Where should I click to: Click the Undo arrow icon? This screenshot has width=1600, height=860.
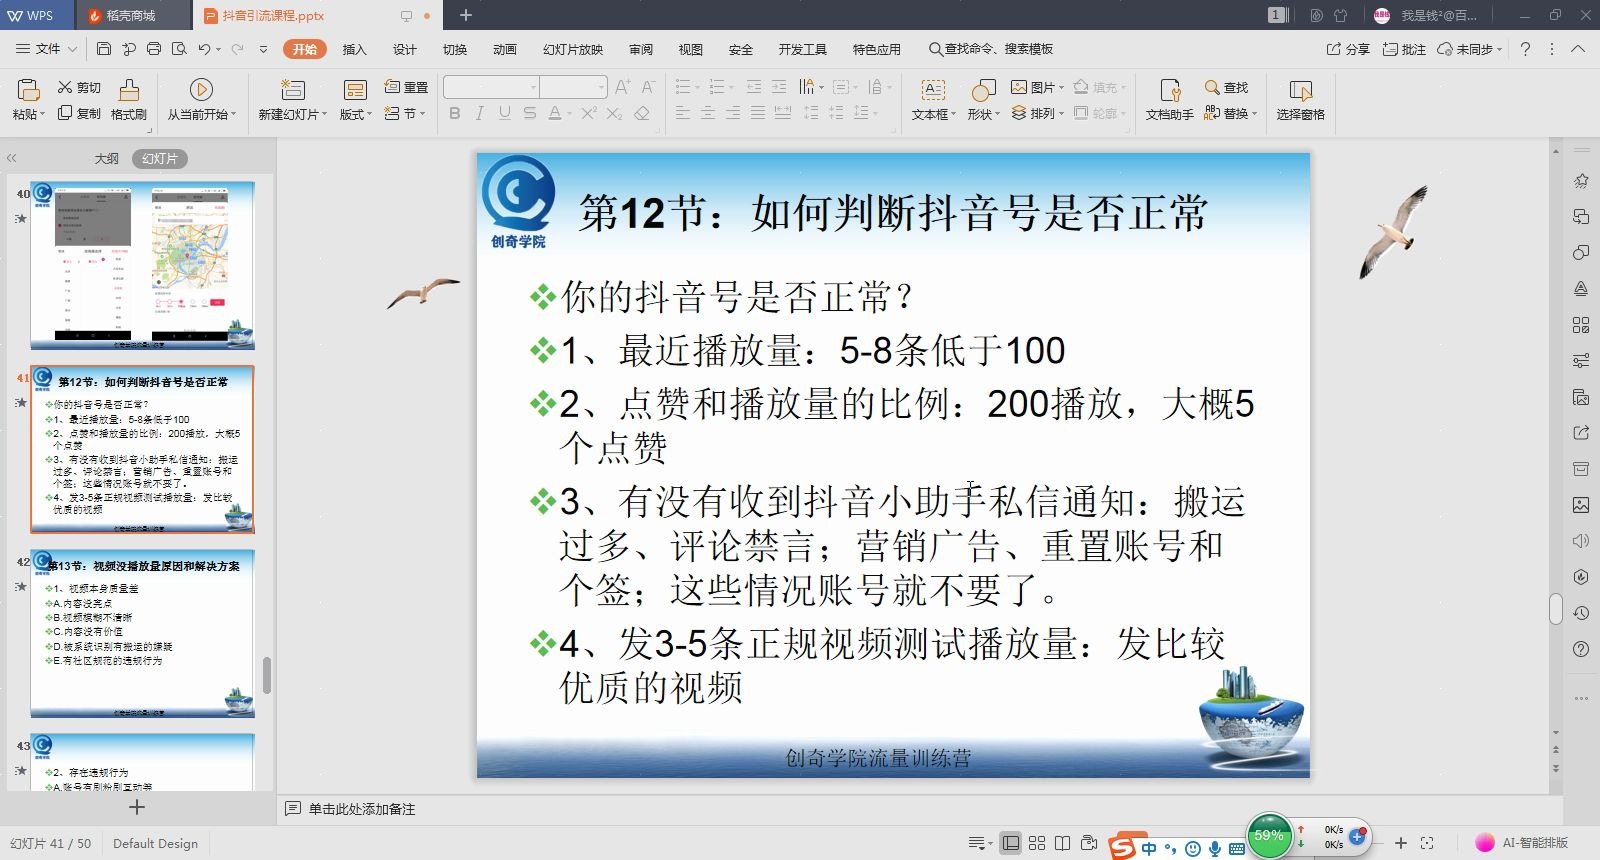(204, 48)
